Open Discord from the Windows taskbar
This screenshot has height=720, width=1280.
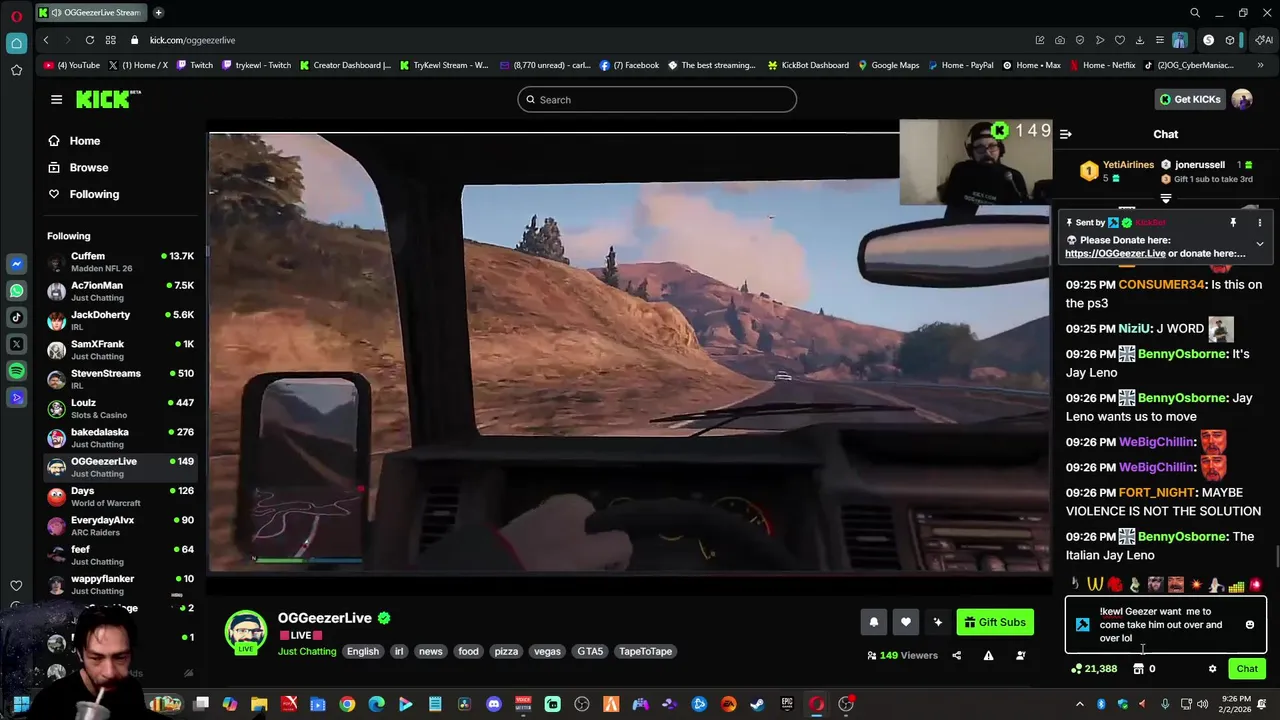493,704
